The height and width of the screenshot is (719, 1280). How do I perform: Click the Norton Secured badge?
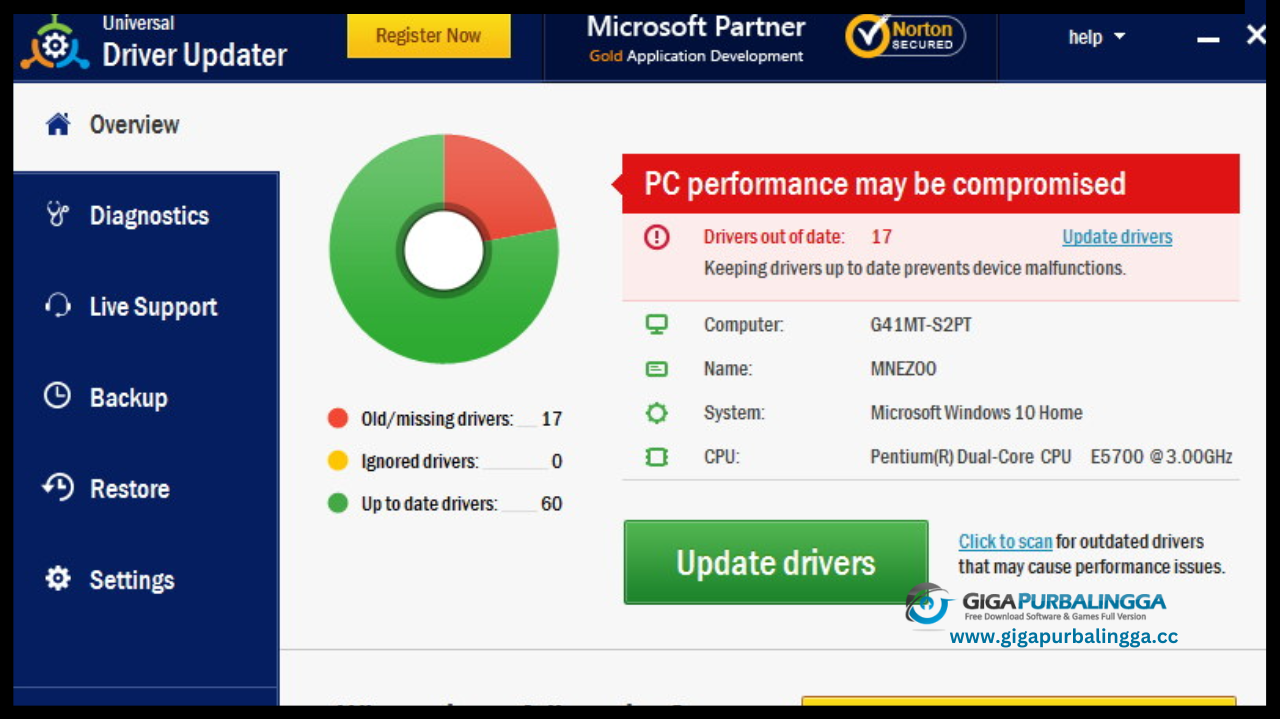(905, 37)
